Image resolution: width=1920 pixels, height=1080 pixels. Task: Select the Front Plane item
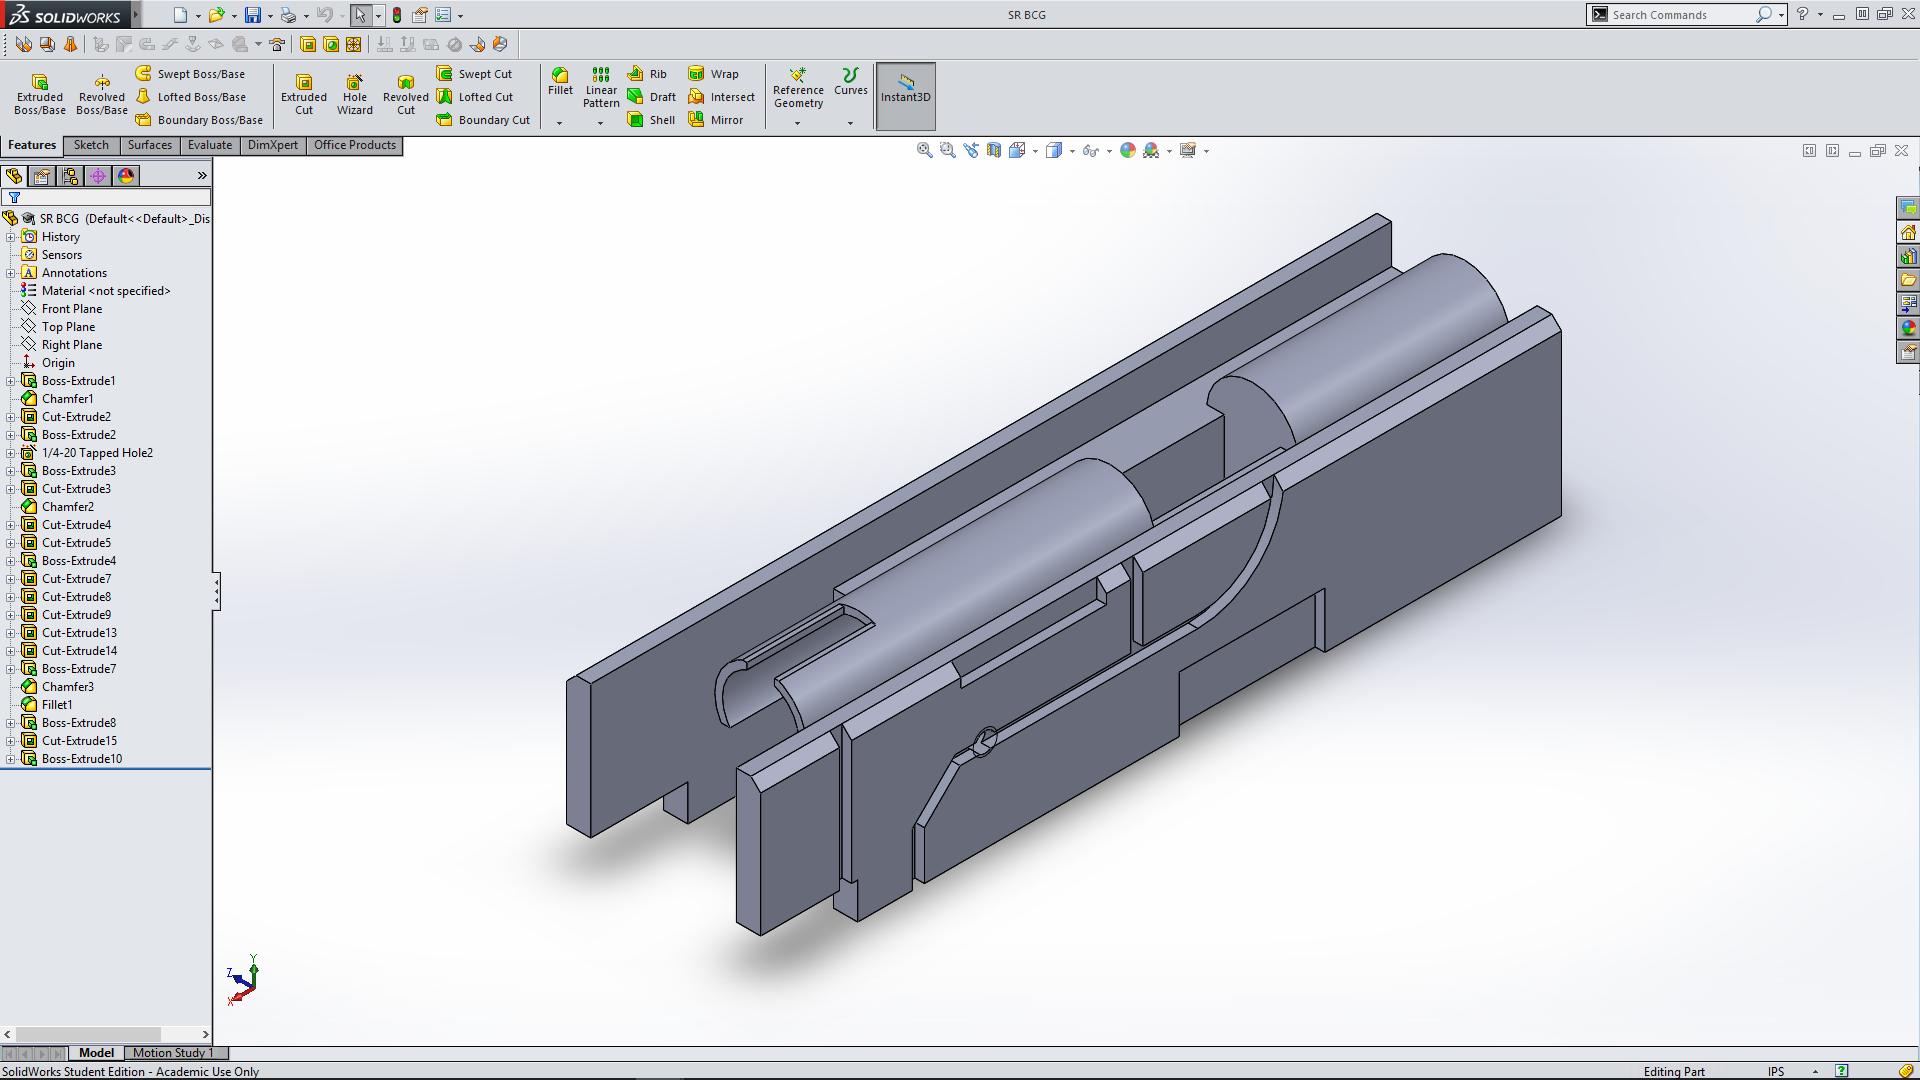click(x=71, y=309)
